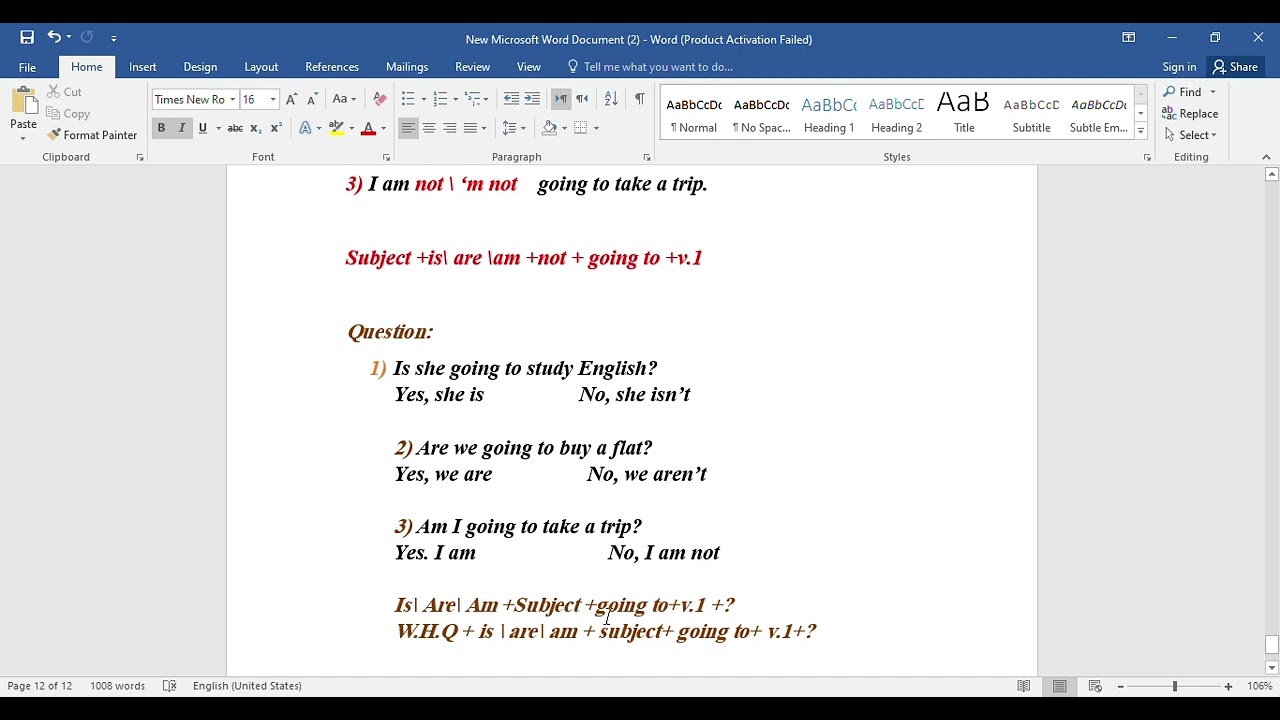Apply strikethrough formatting

pyautogui.click(x=235, y=128)
